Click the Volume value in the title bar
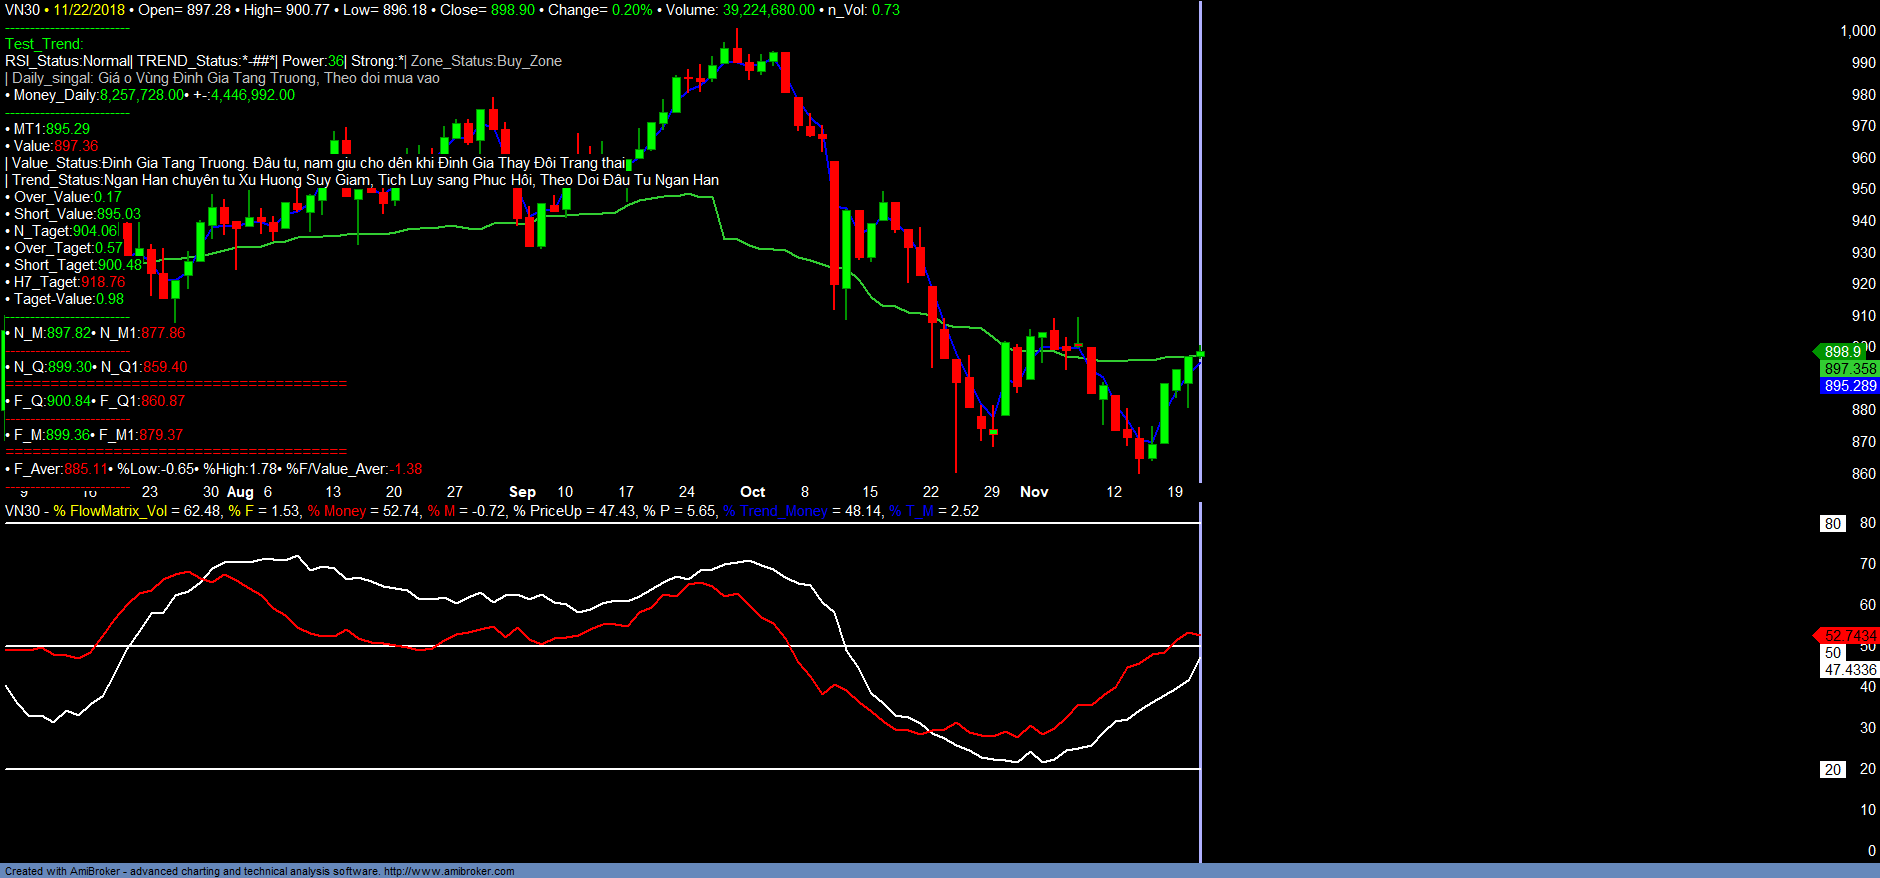 click(768, 10)
